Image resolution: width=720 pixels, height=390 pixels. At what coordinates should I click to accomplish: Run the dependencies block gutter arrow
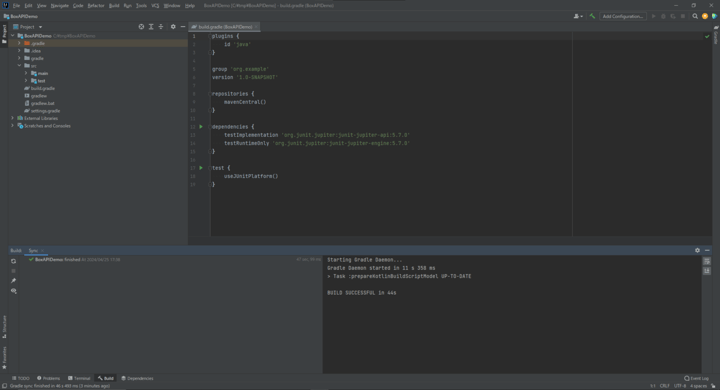coord(201,127)
